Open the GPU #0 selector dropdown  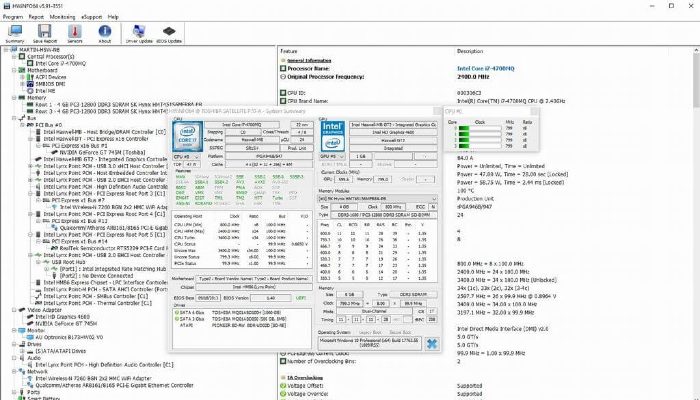[333, 157]
